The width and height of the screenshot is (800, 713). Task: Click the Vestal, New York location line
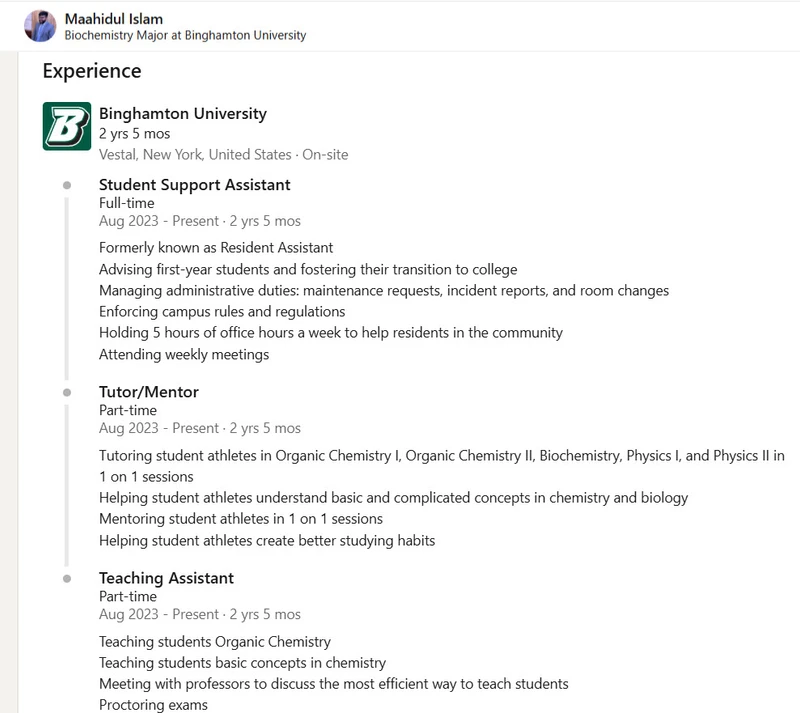[223, 154]
